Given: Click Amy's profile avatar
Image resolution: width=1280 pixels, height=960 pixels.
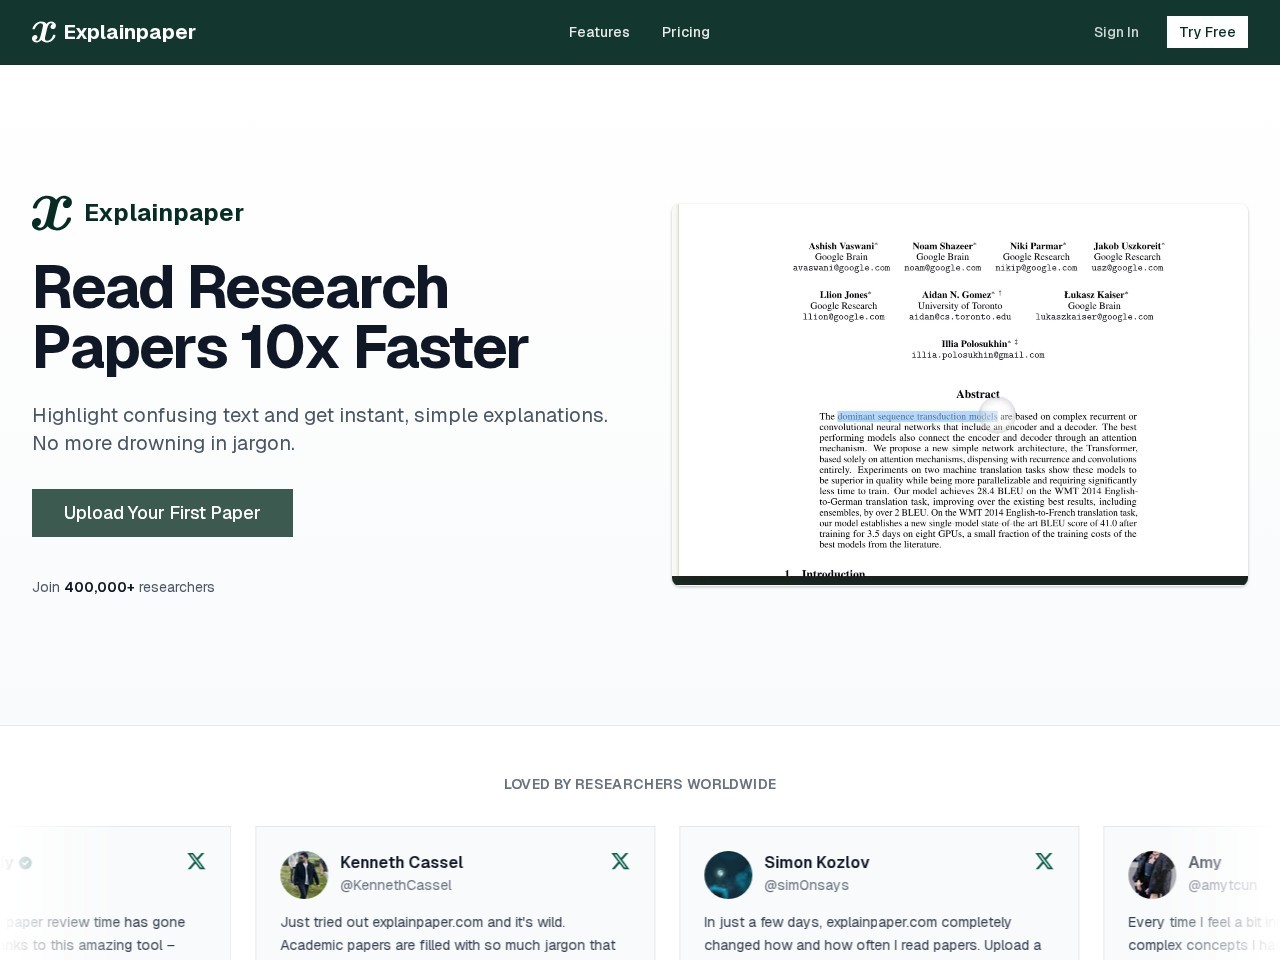Looking at the screenshot, I should (1152, 875).
